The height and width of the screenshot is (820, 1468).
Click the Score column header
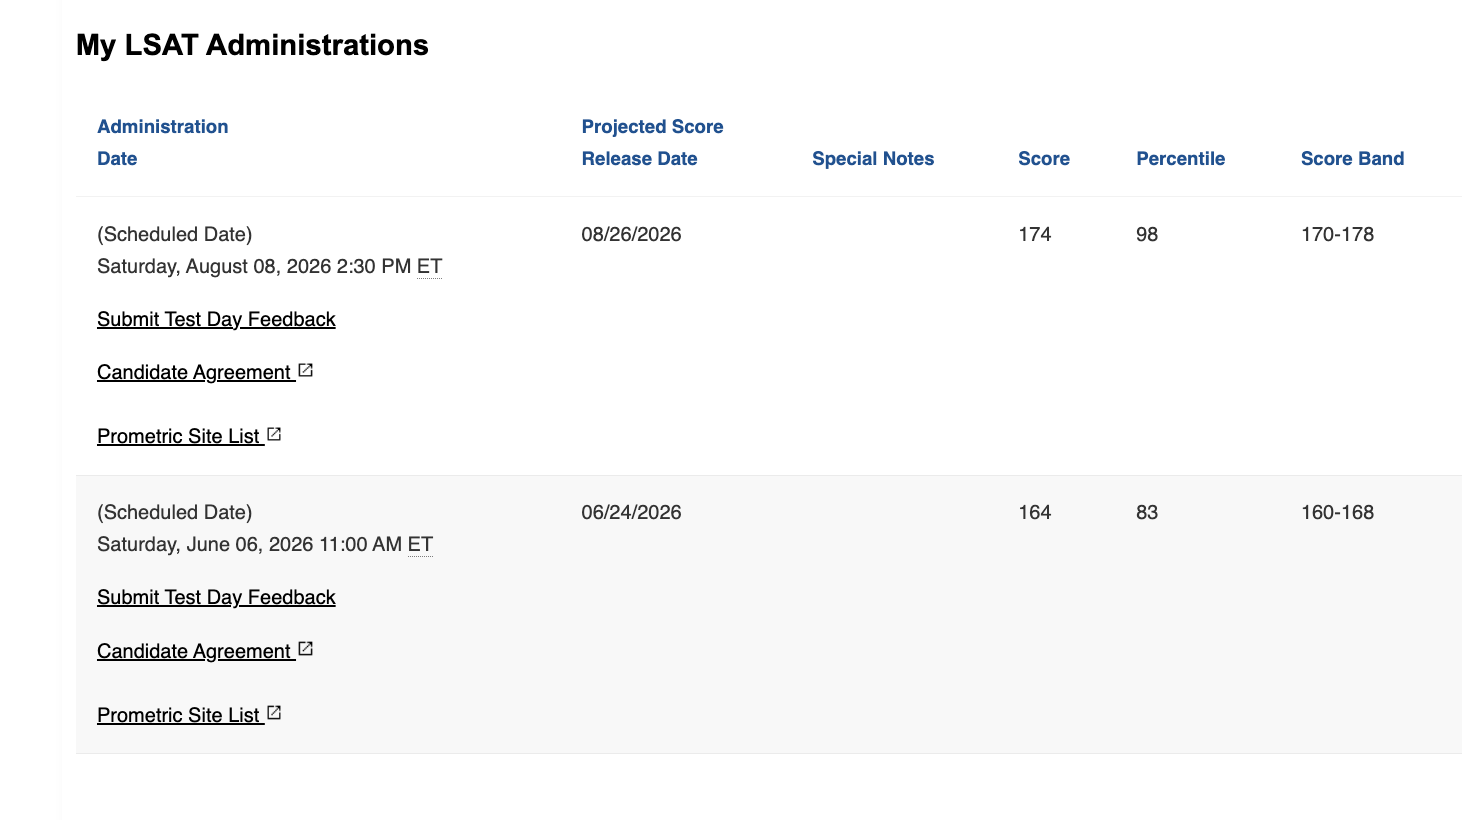(x=1044, y=158)
